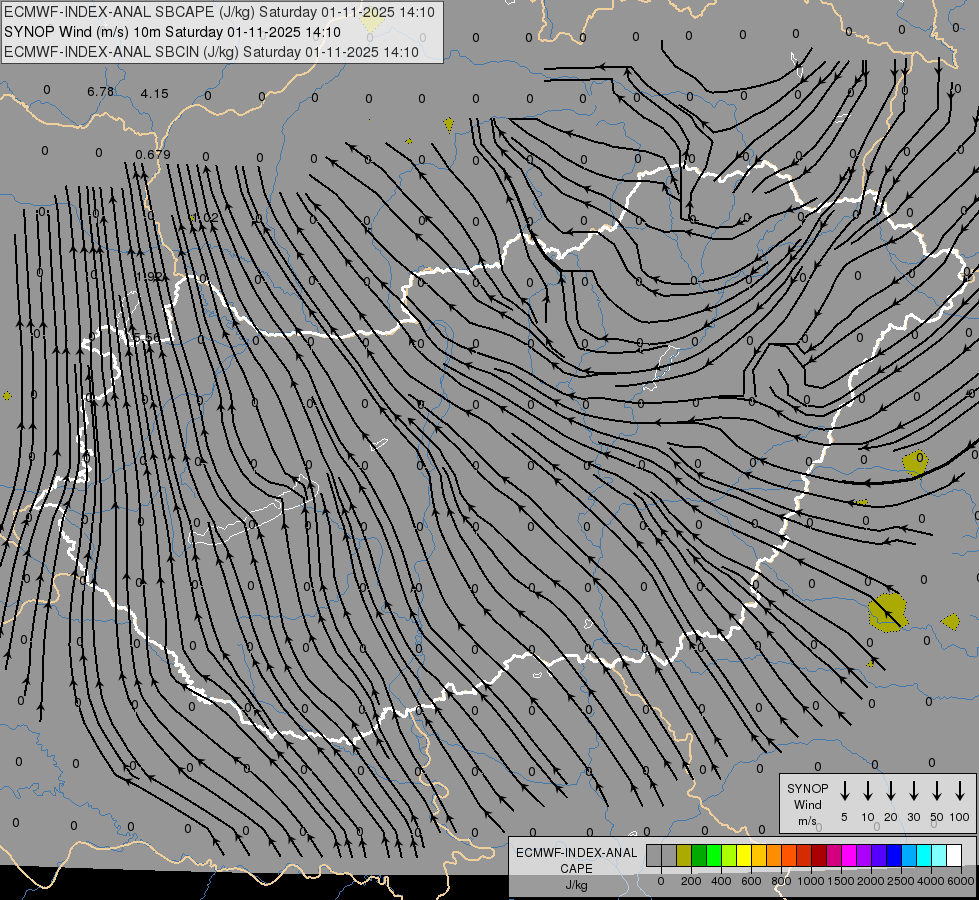Click the SBCIN layer title line
The height and width of the screenshot is (900, 979).
pos(211,51)
